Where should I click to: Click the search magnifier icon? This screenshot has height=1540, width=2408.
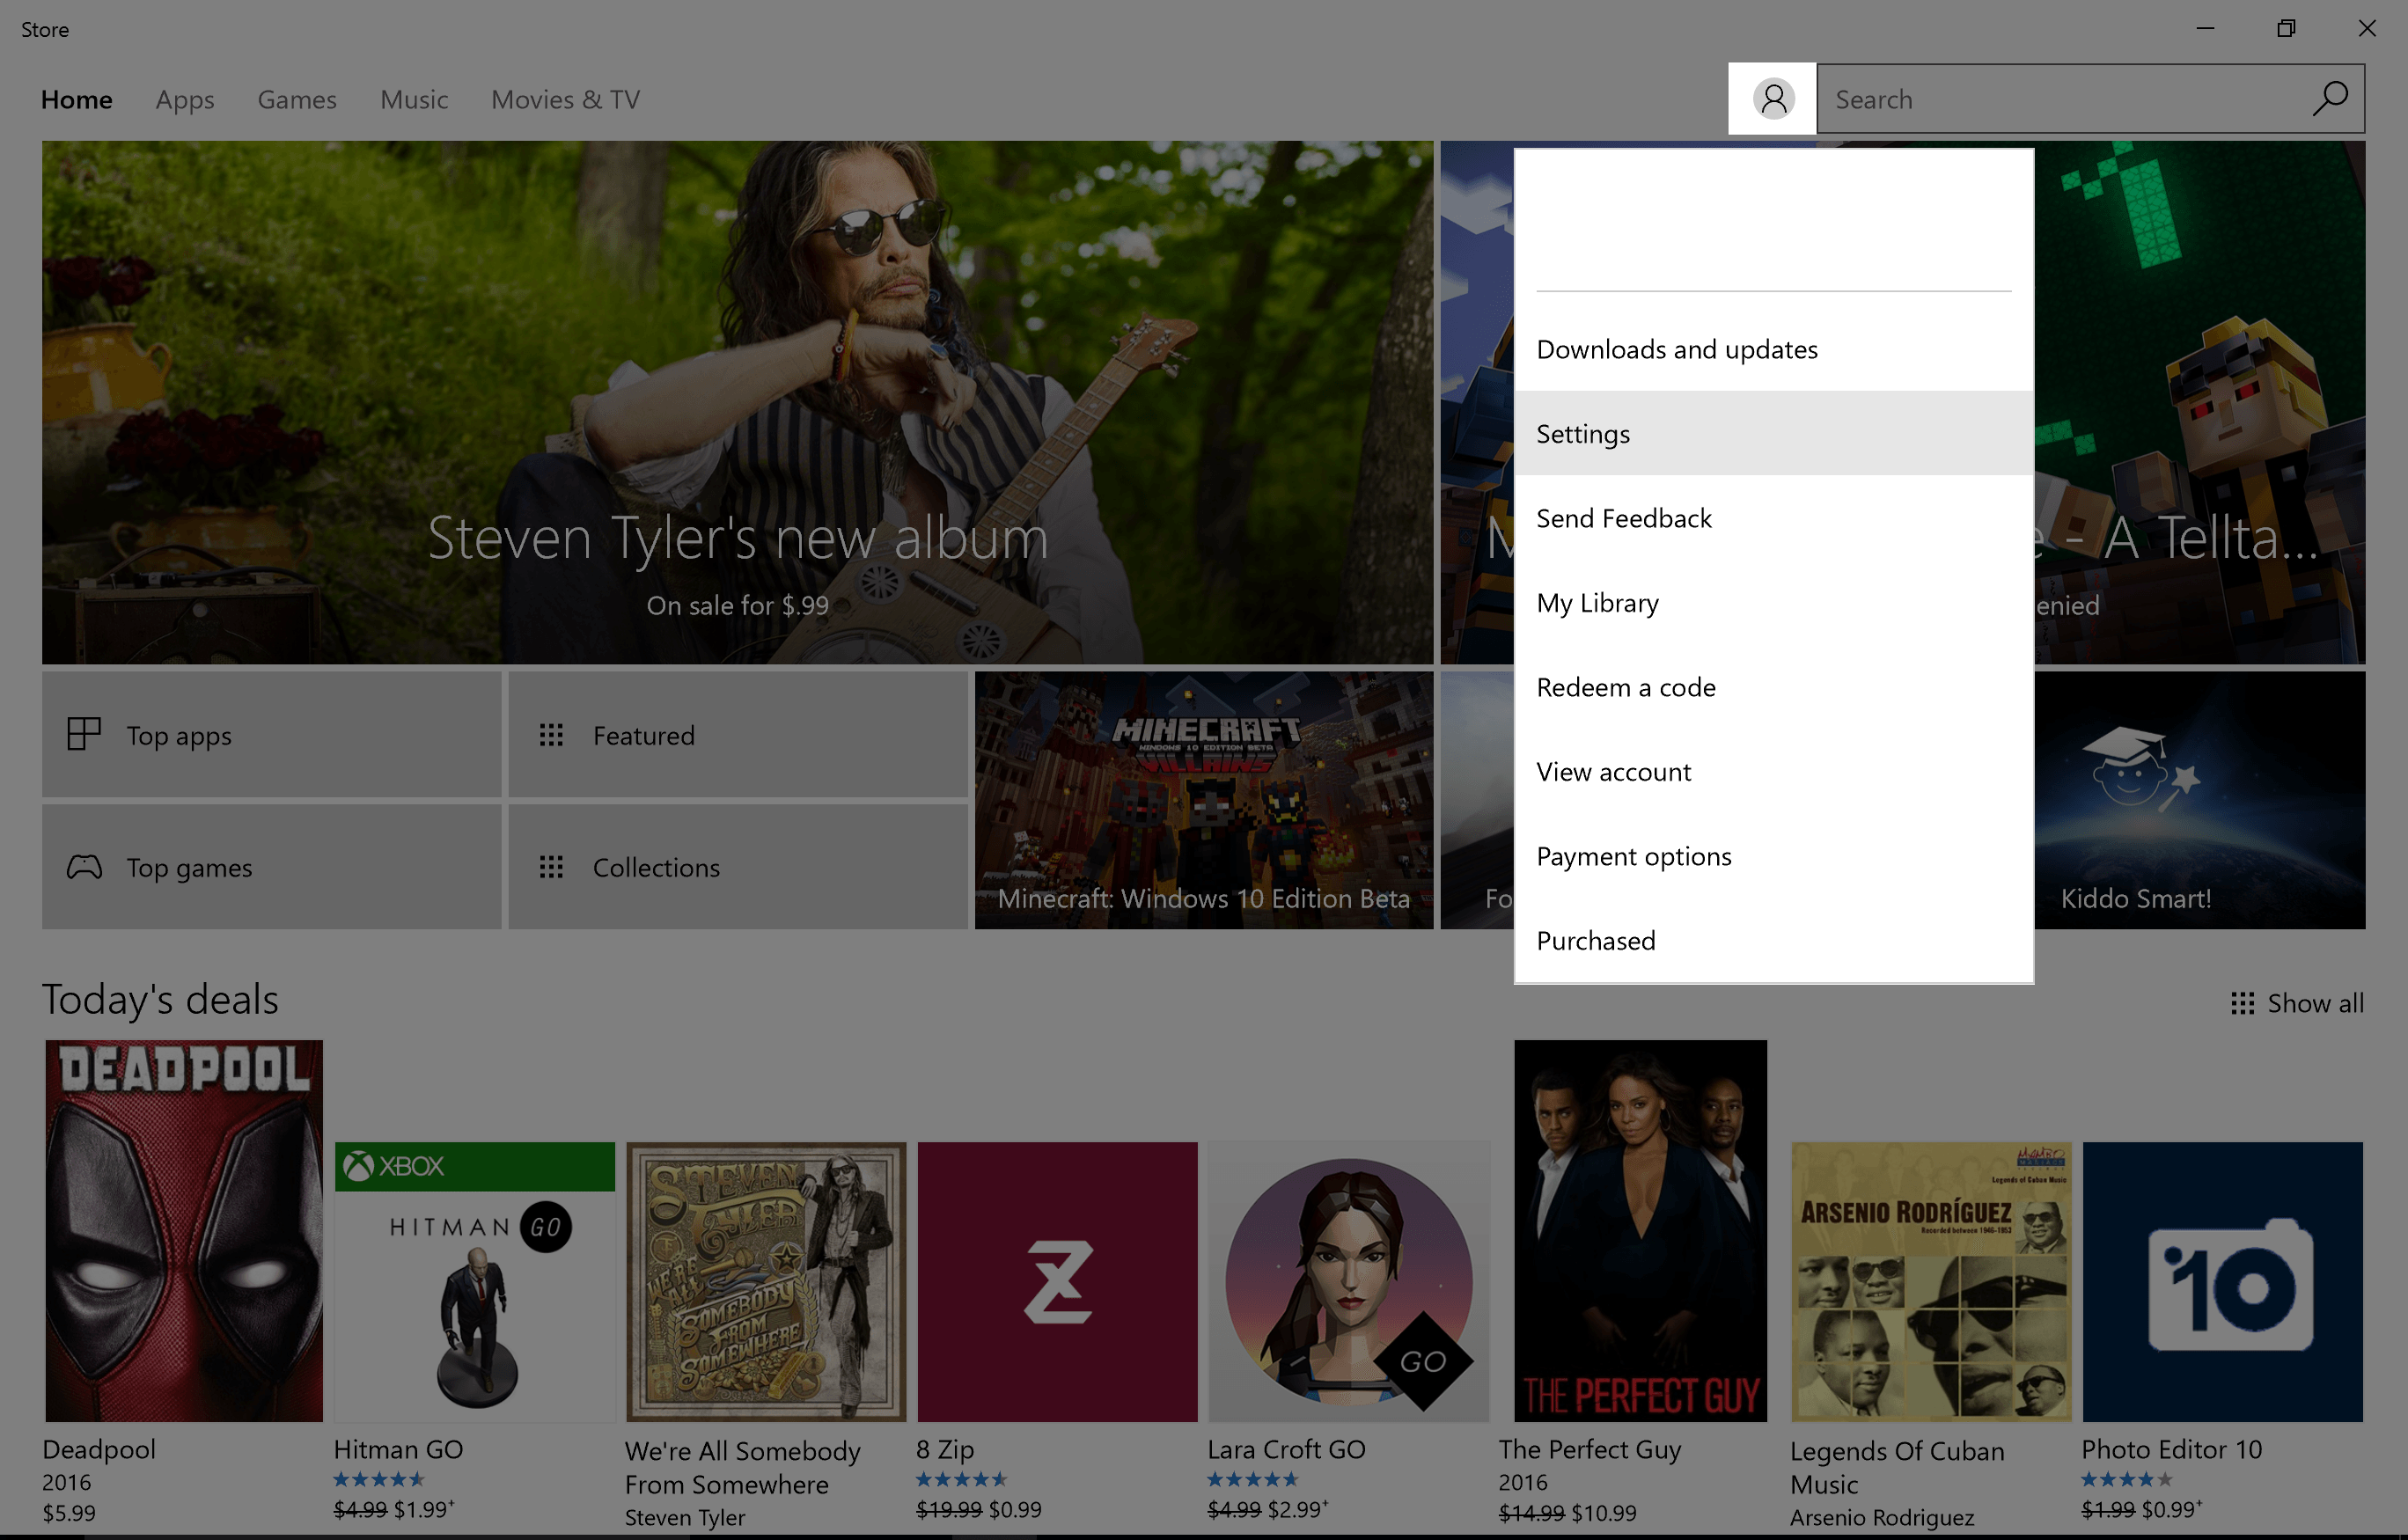pyautogui.click(x=2330, y=99)
